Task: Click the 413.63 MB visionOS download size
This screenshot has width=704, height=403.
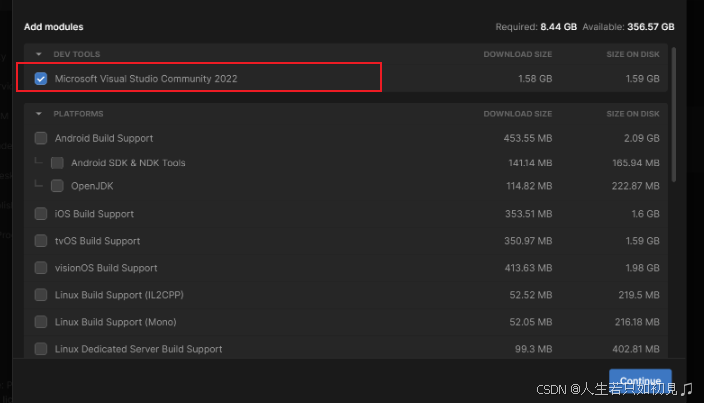Action: [528, 268]
